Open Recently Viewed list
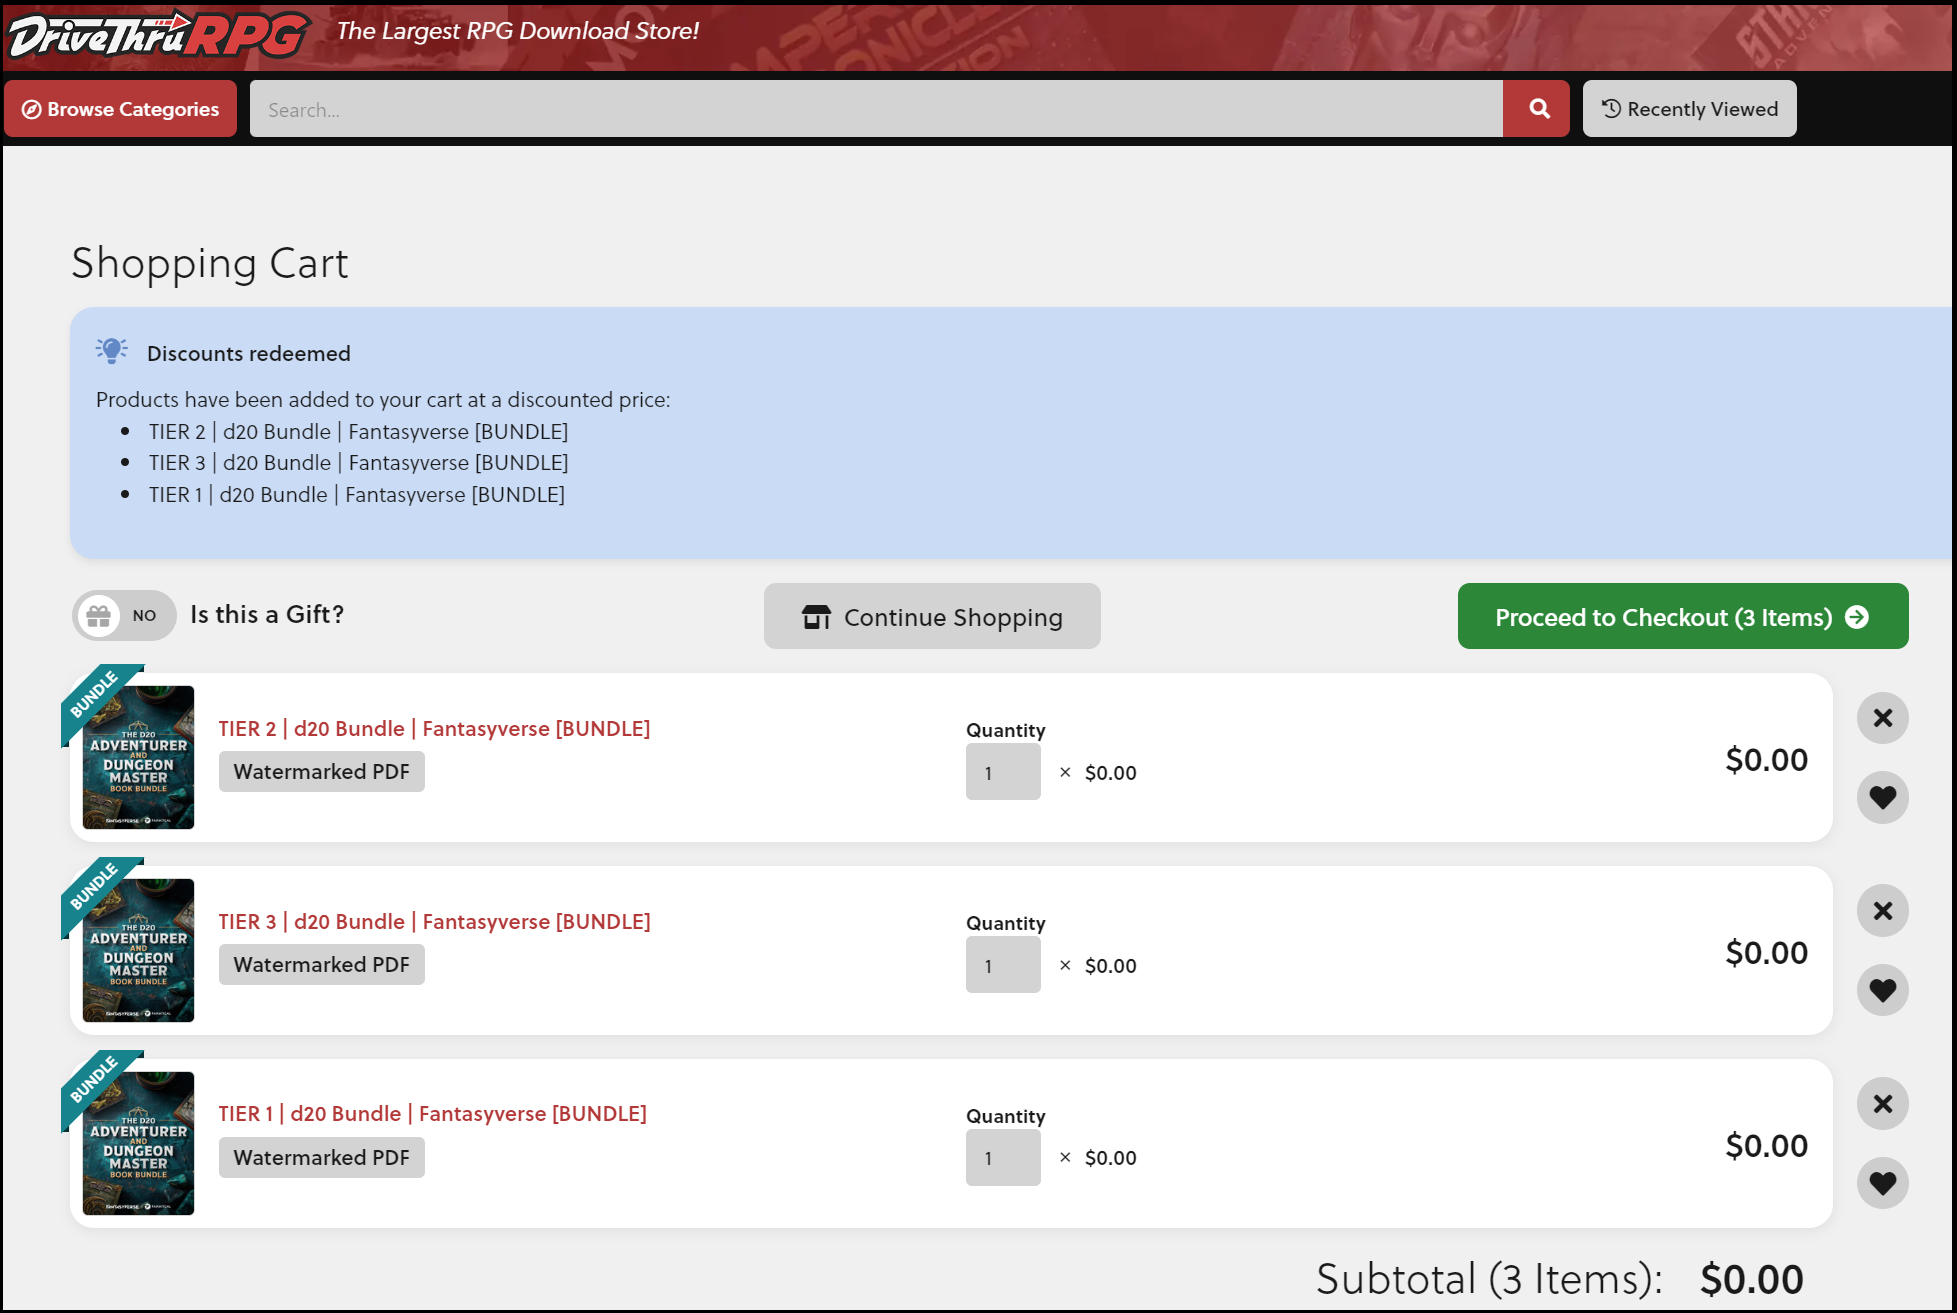This screenshot has height=1313, width=1957. click(1689, 109)
